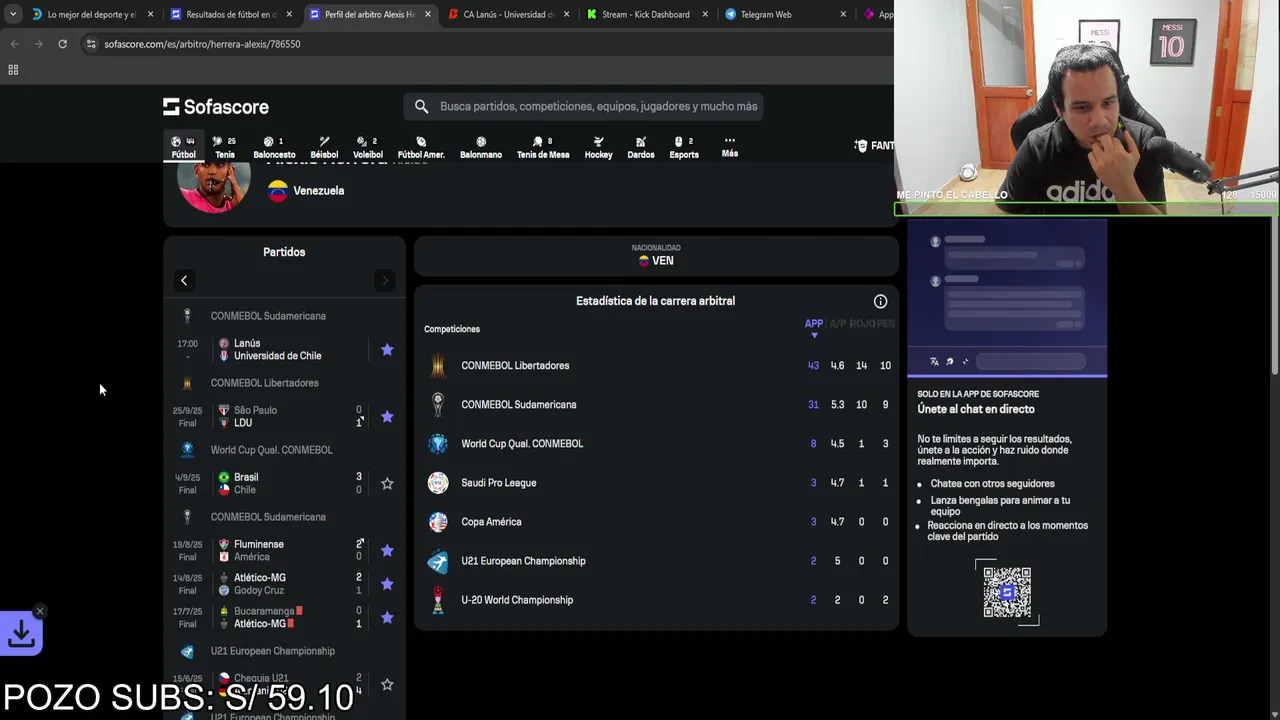Image resolution: width=1280 pixels, height=720 pixels.
Task: Click U21 European Championship matches heading
Action: click(272, 651)
